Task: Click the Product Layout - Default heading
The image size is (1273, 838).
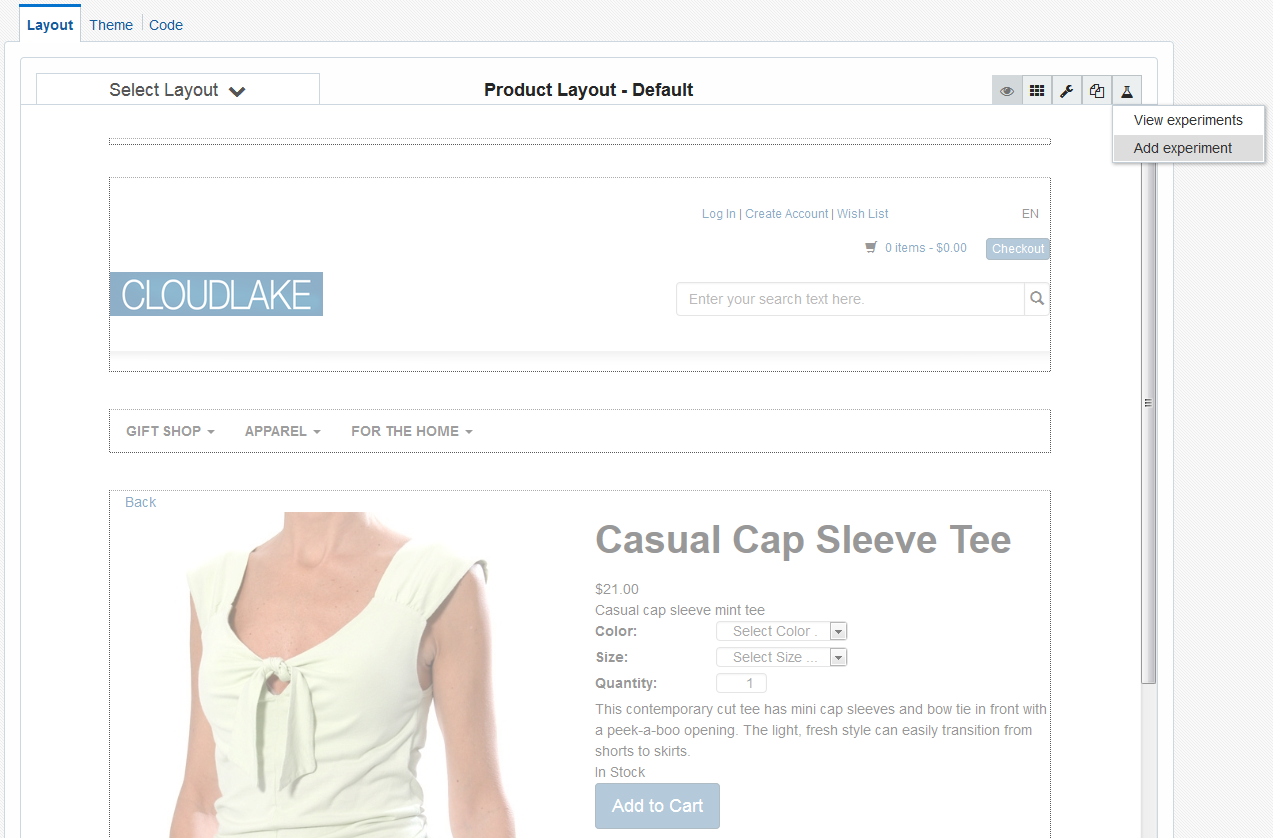Action: click(589, 90)
